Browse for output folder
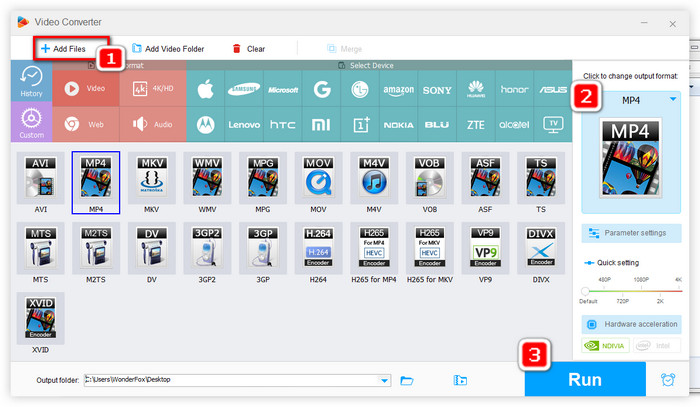Image resolution: width=700 pixels, height=407 pixels. pos(407,381)
